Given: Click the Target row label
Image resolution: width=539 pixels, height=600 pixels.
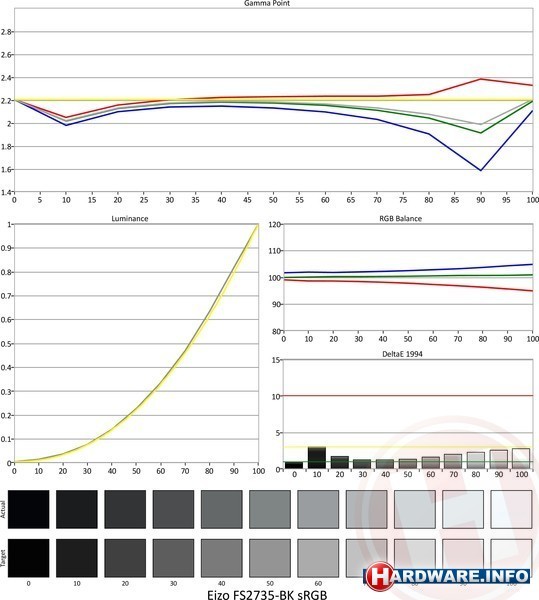Looking at the screenshot, I should click(x=3, y=558).
